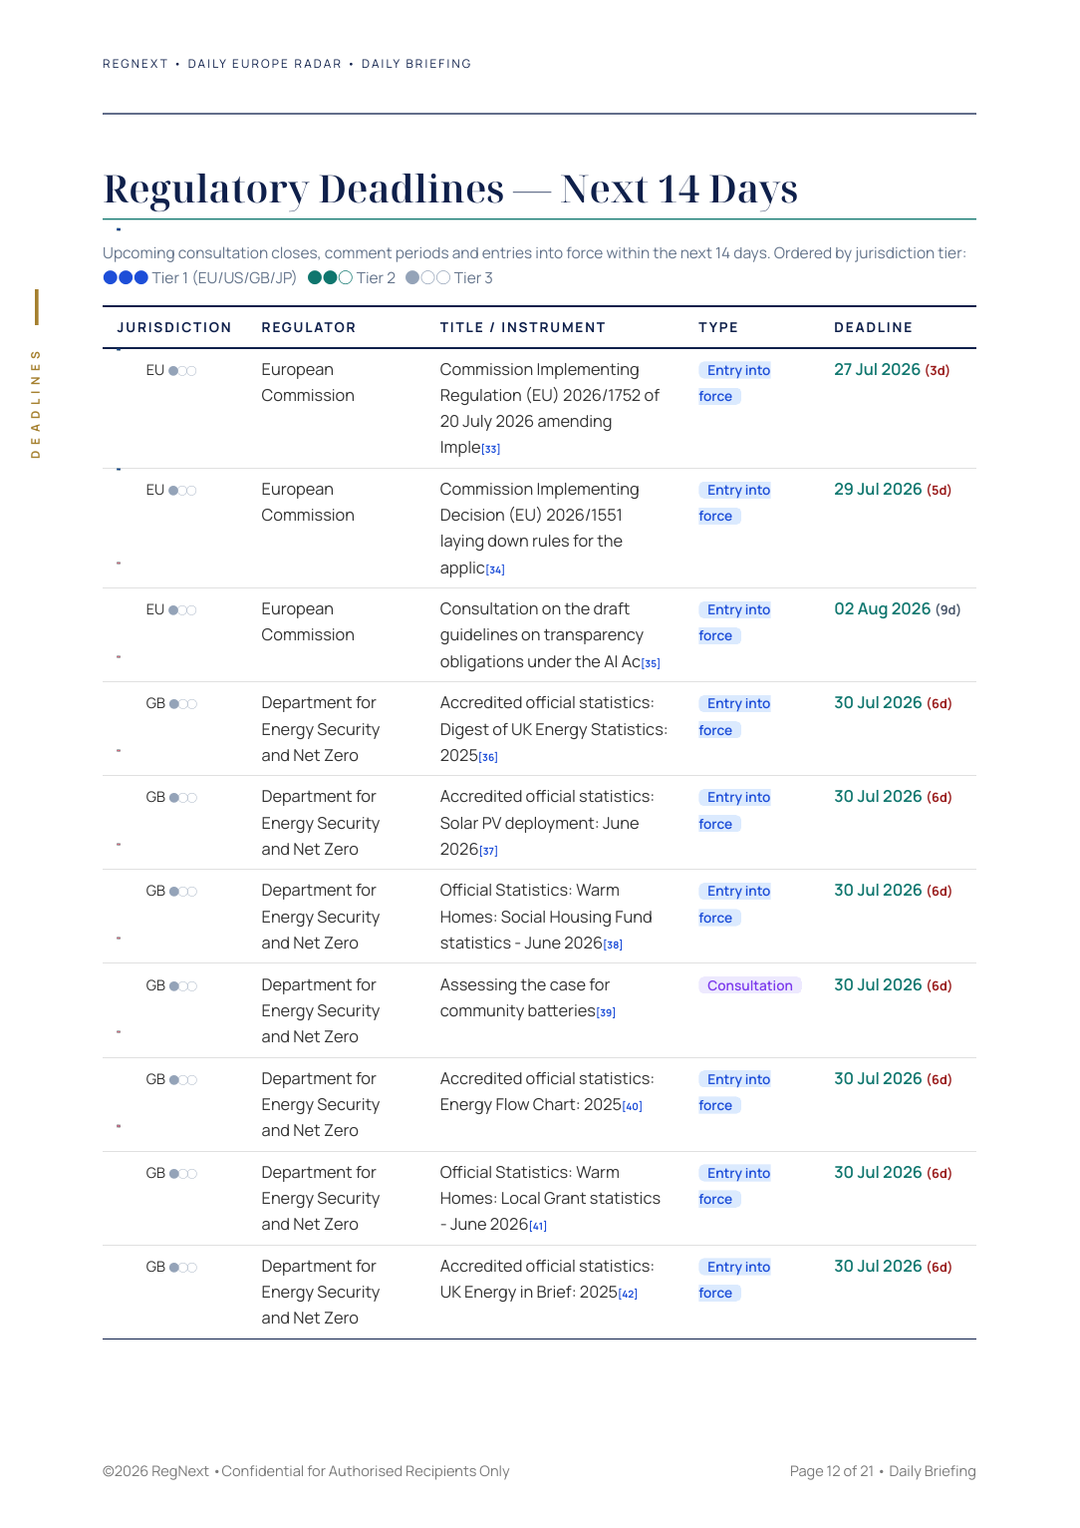Open footnote reference [38]
The height and width of the screenshot is (1528, 1080).
click(613, 945)
